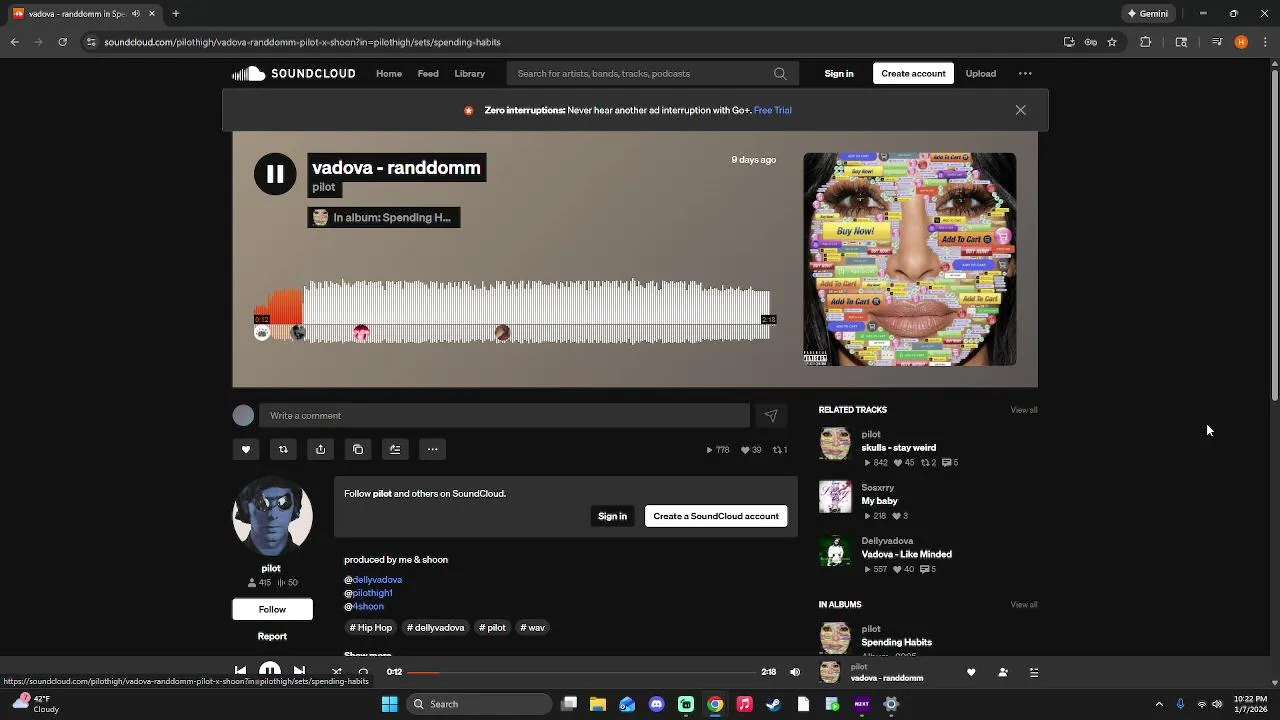Select the dellyvadova tag
This screenshot has width=1280, height=720.
(436, 628)
